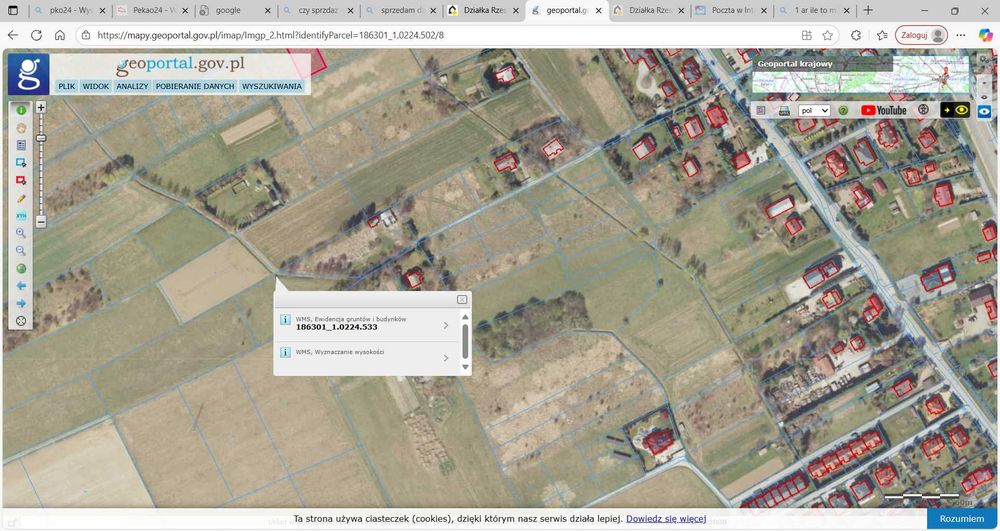Select the red rectangle selection tool
Image resolution: width=1000 pixels, height=531 pixels.
pyautogui.click(x=21, y=180)
